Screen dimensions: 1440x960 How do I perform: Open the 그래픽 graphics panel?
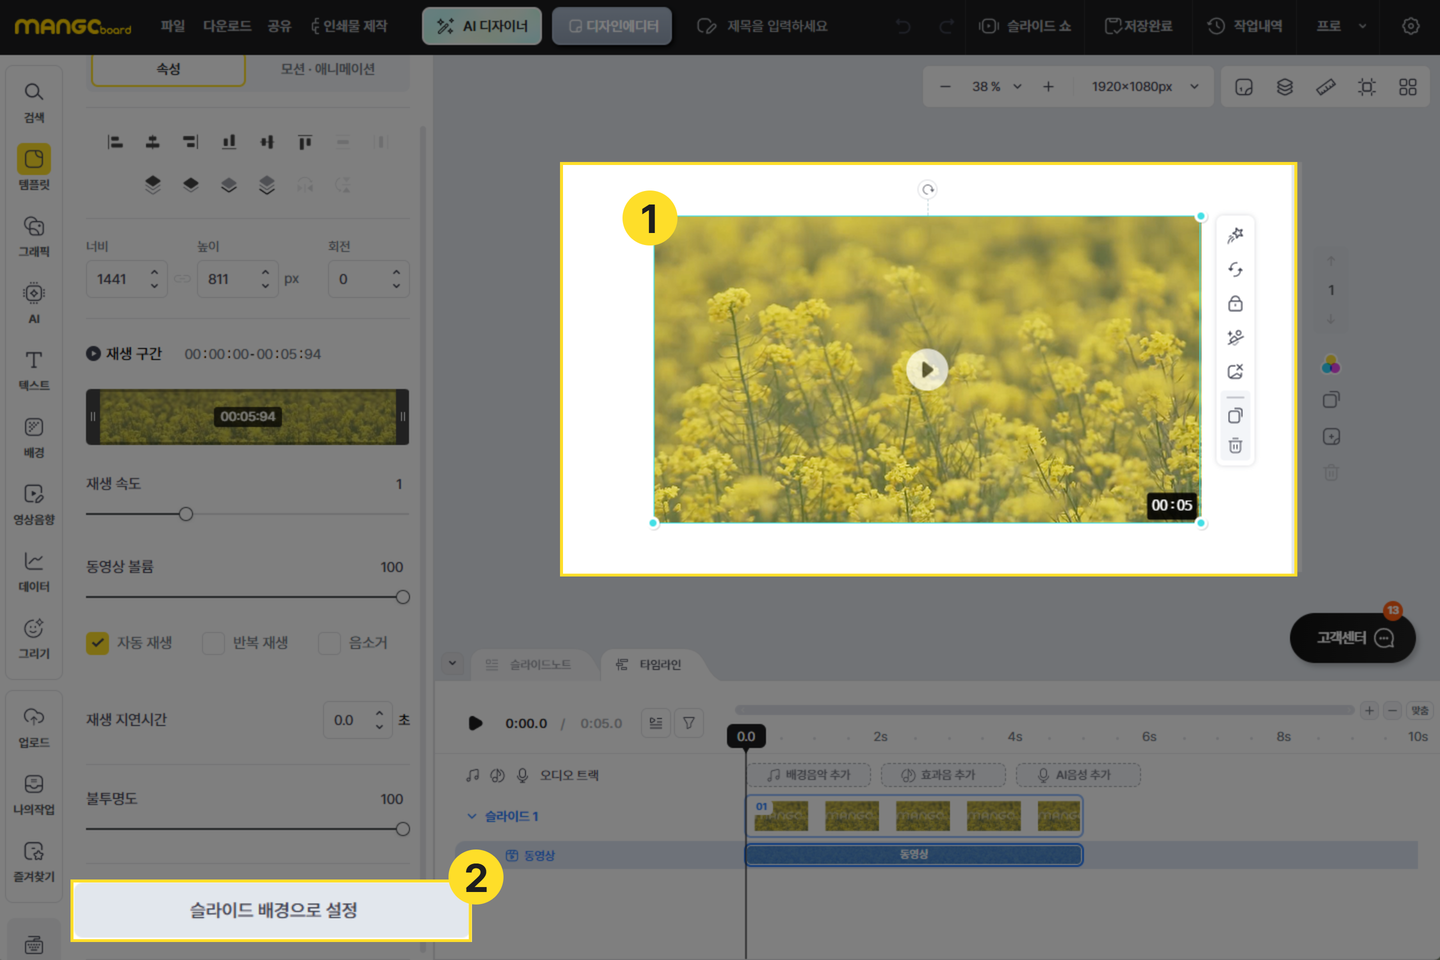point(34,235)
